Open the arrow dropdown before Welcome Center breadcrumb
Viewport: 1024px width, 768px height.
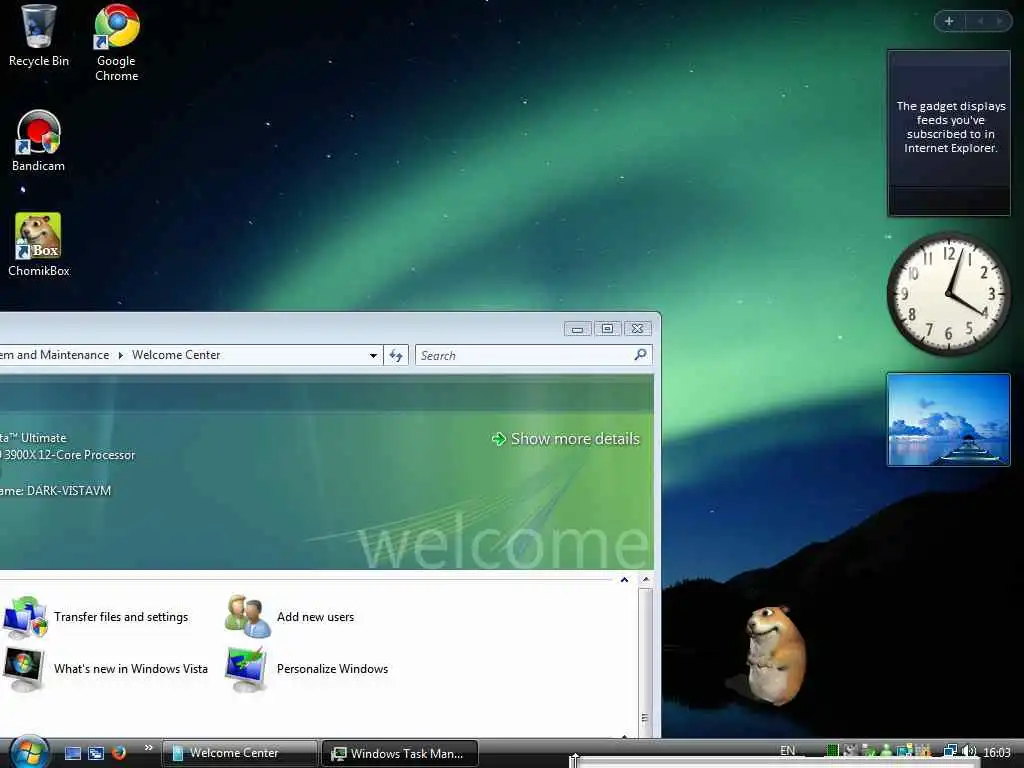pos(120,355)
